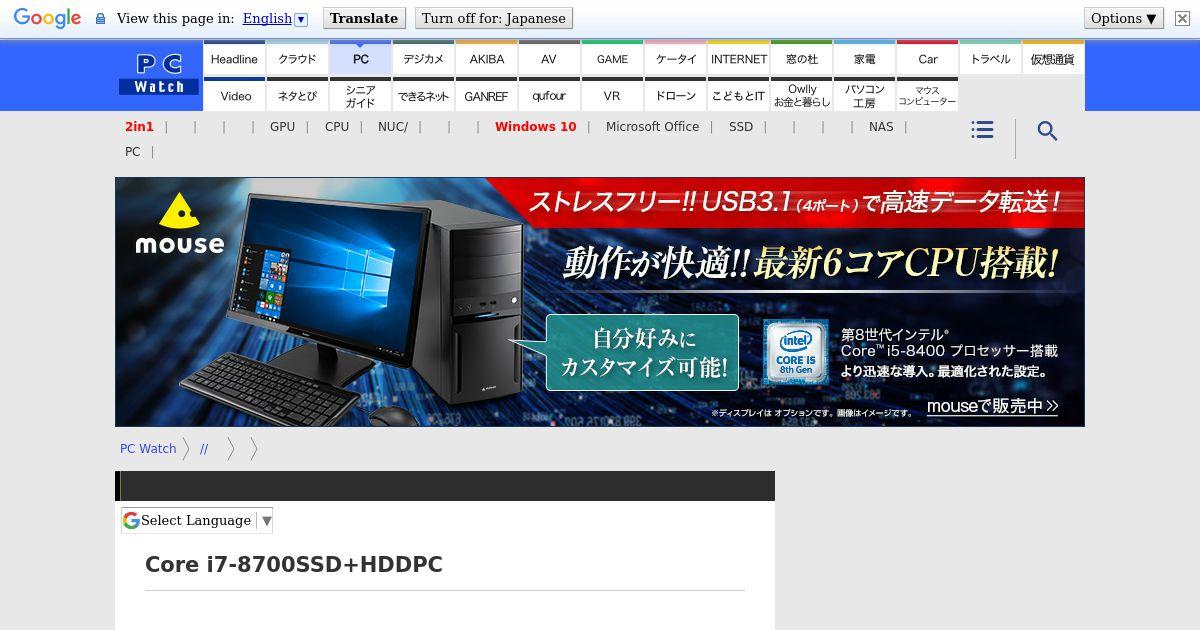Click Turn off for: Japanese

pyautogui.click(x=493, y=18)
